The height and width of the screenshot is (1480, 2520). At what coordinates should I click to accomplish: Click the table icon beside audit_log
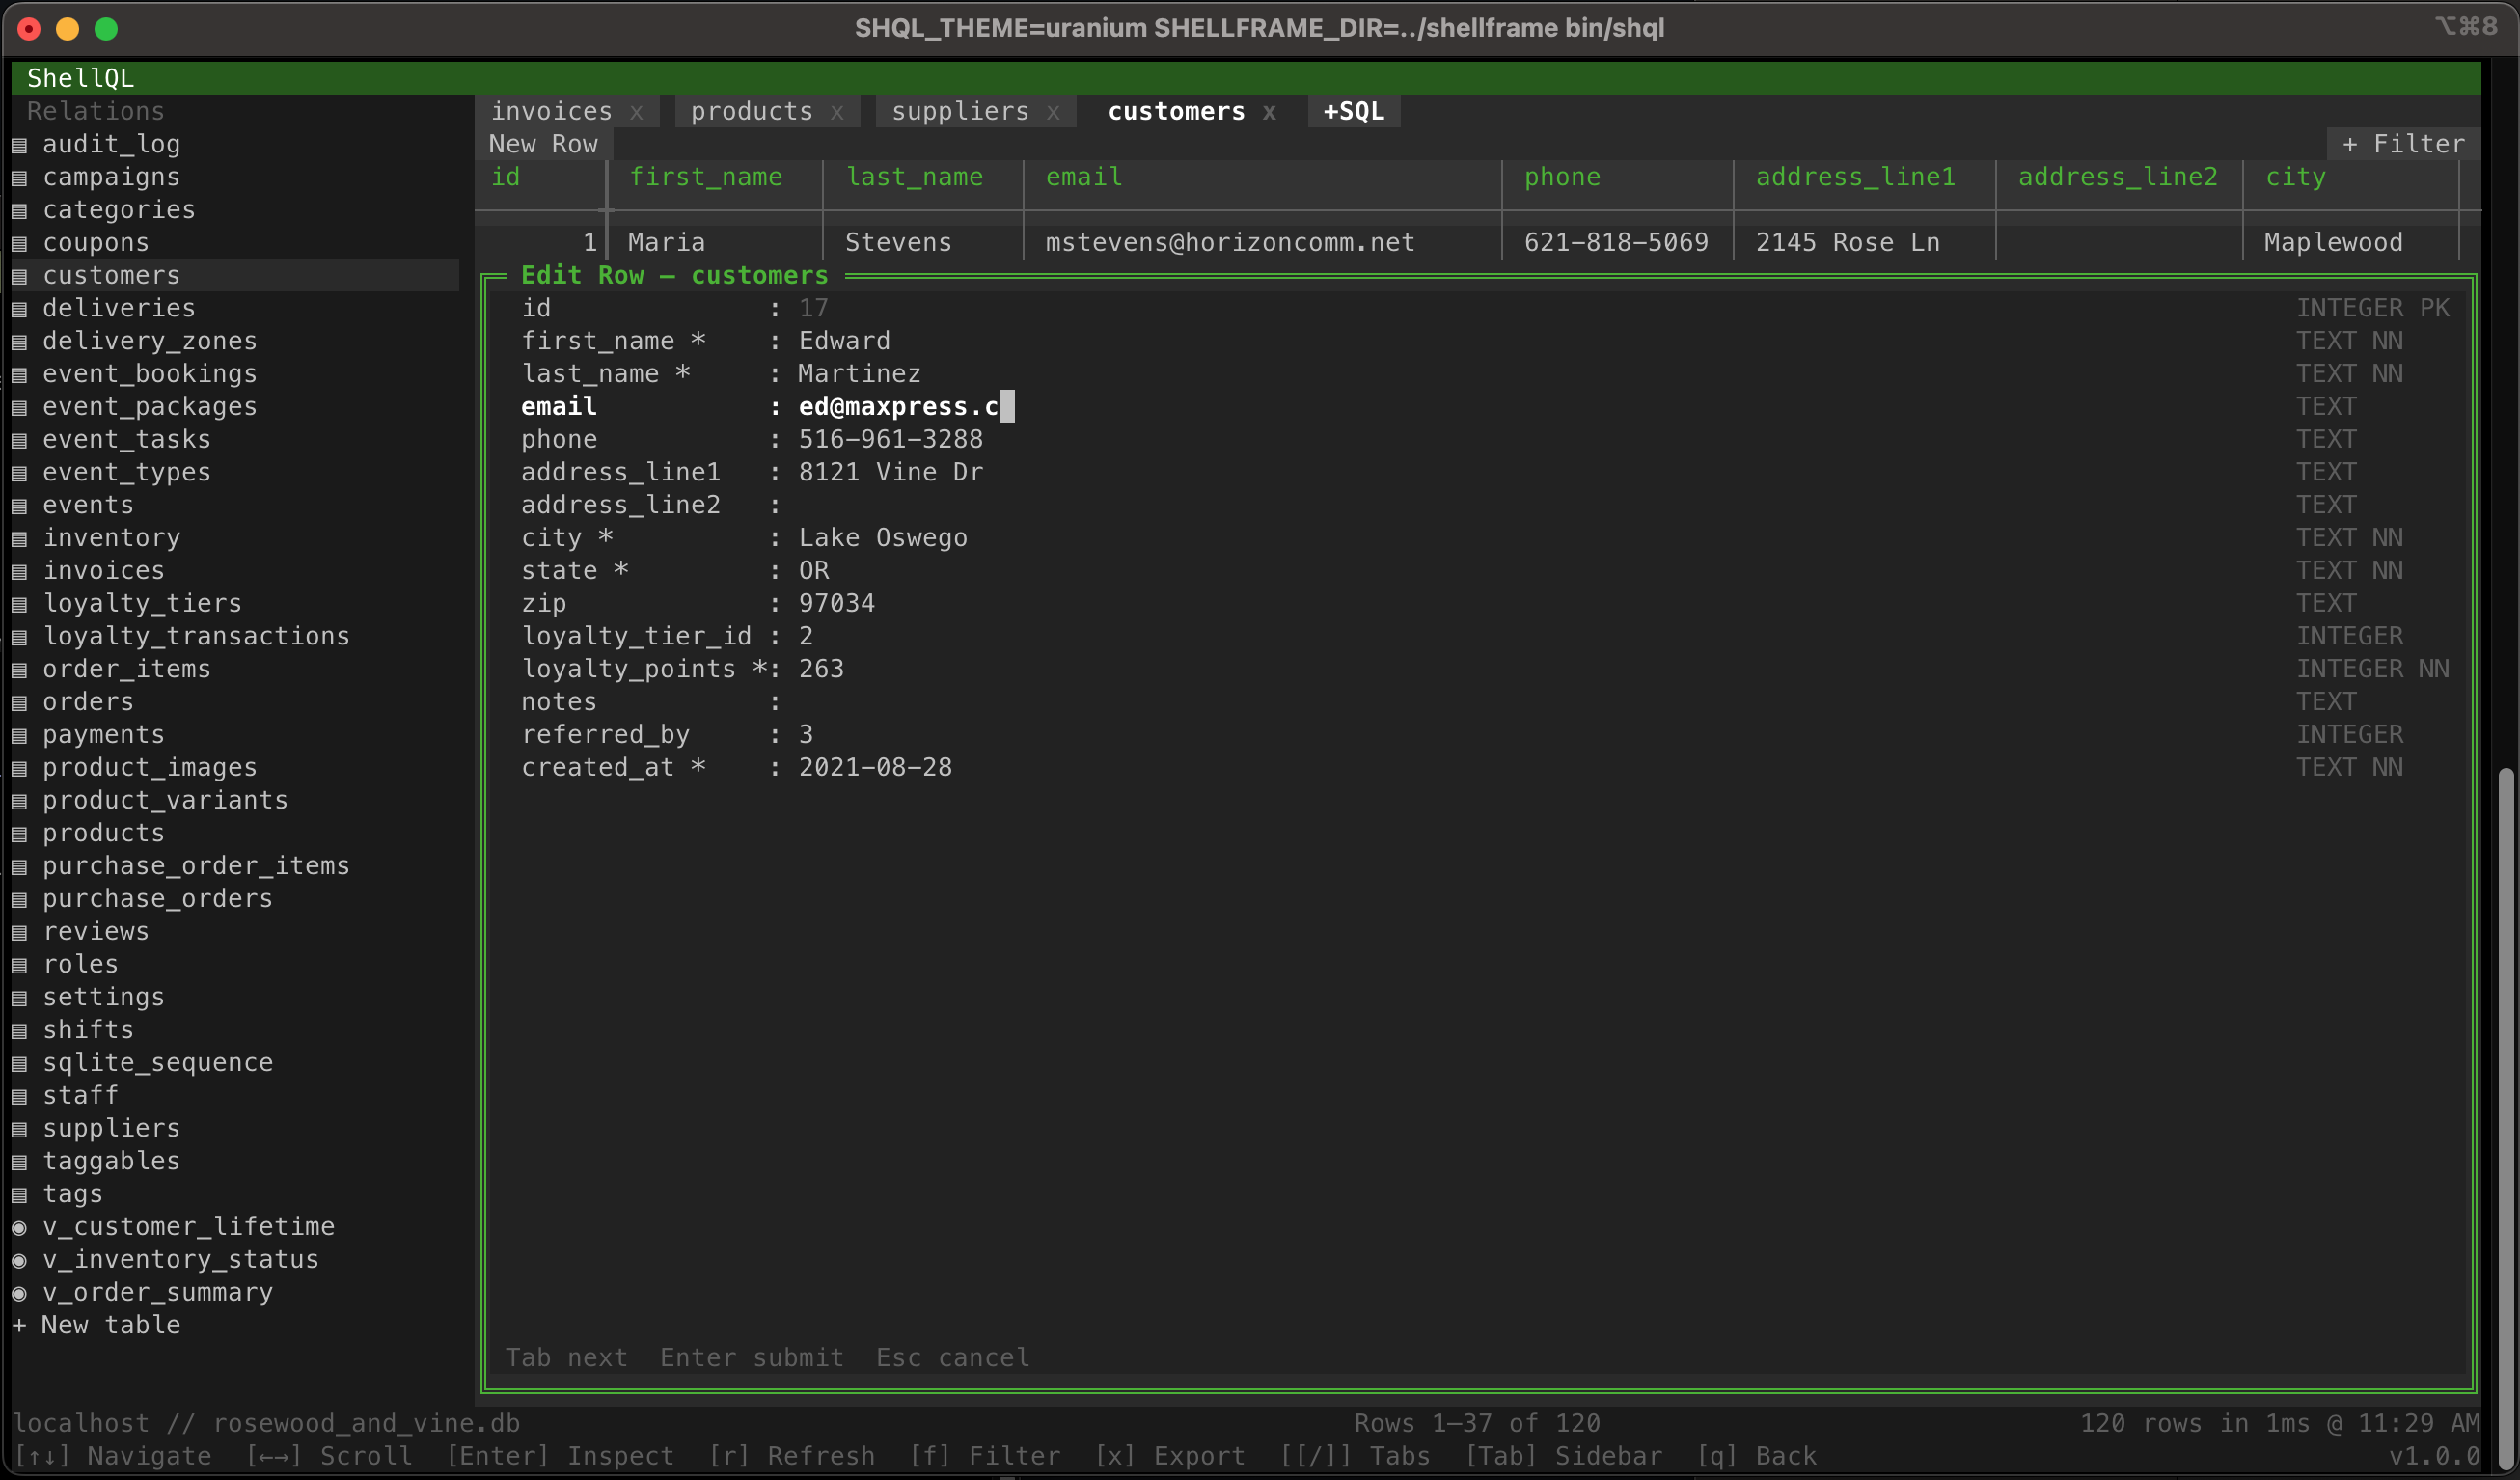click(19, 145)
